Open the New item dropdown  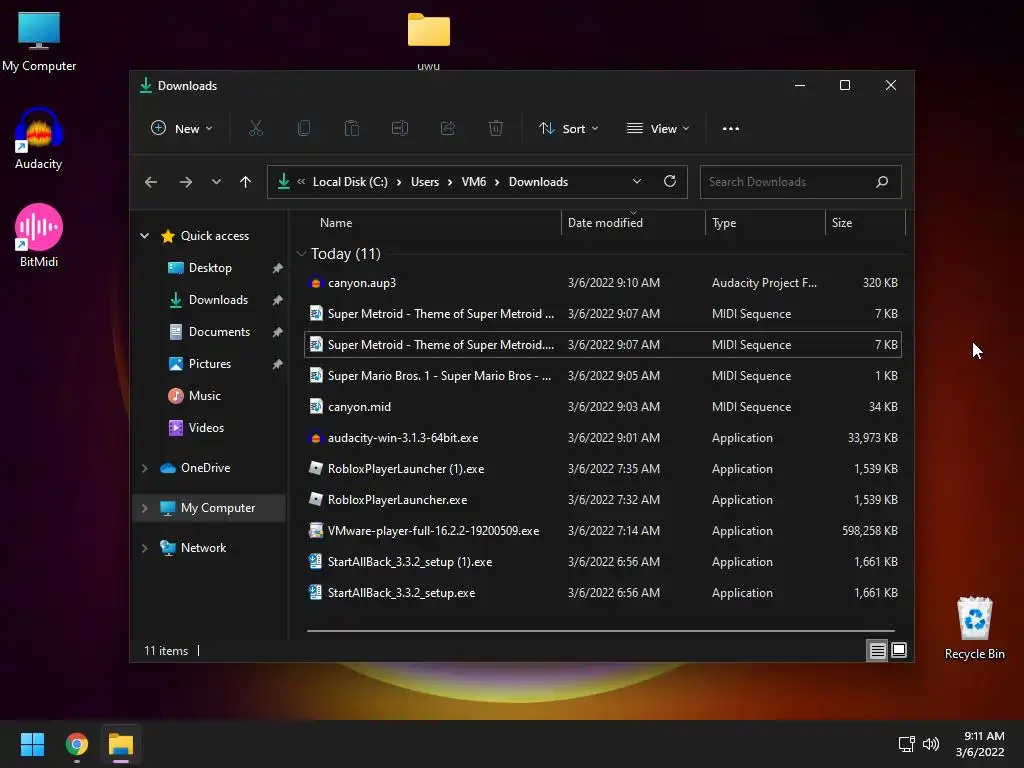182,129
